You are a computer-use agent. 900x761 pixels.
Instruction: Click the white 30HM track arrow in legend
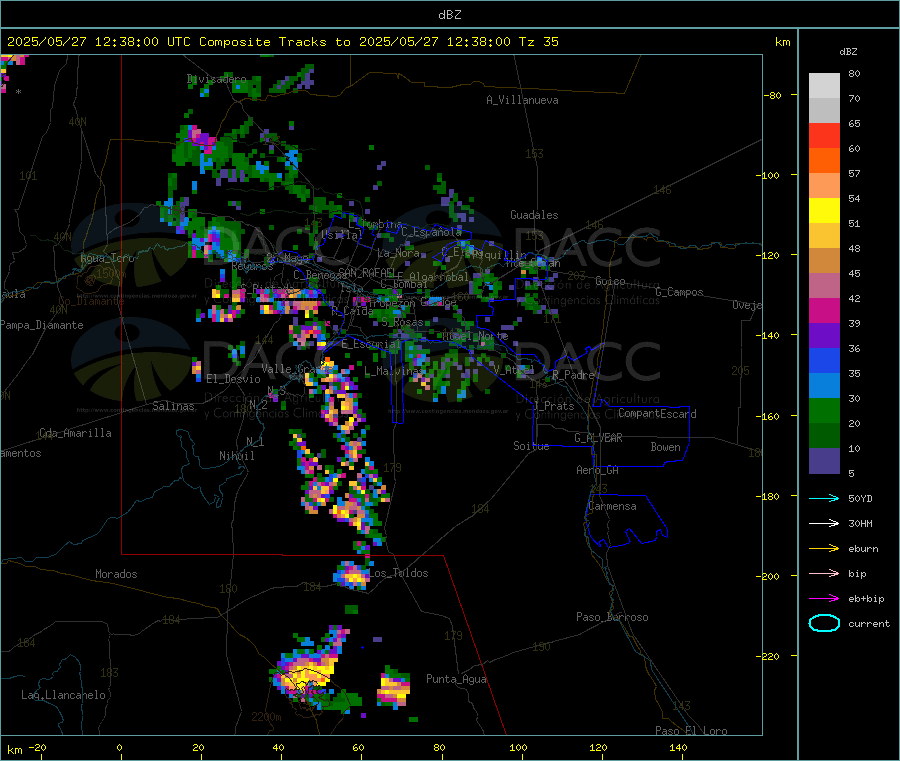click(x=824, y=523)
